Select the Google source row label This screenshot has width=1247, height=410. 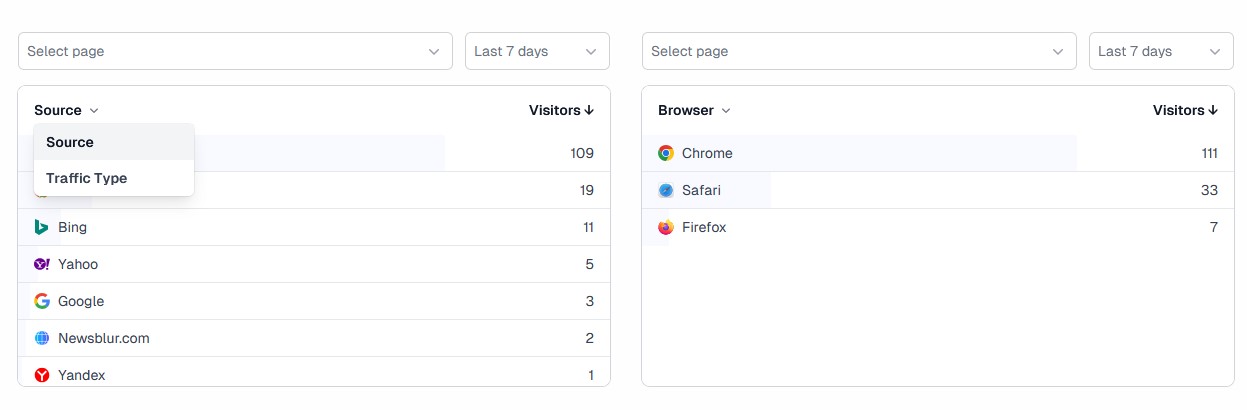tap(81, 301)
